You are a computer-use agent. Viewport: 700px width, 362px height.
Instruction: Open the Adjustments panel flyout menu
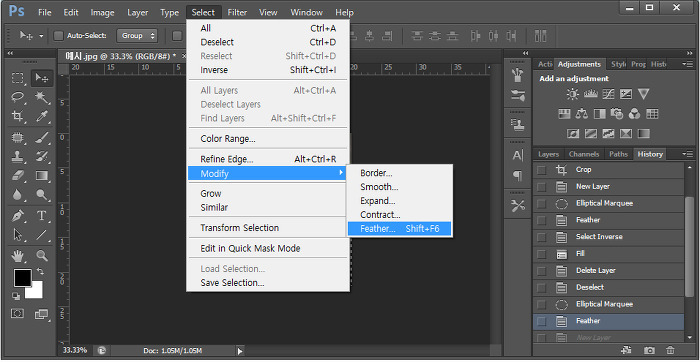pos(688,64)
